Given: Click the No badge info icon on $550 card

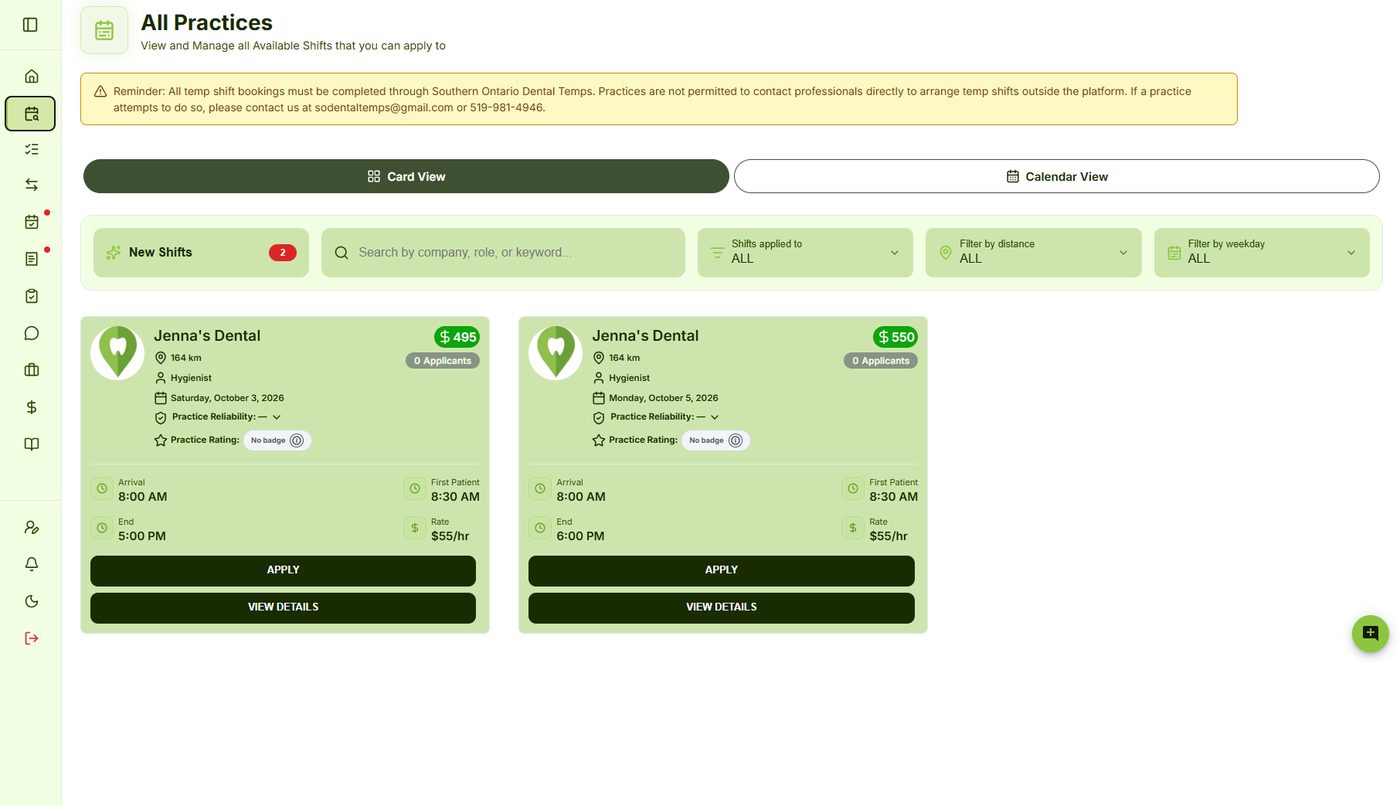Looking at the screenshot, I should (x=735, y=440).
